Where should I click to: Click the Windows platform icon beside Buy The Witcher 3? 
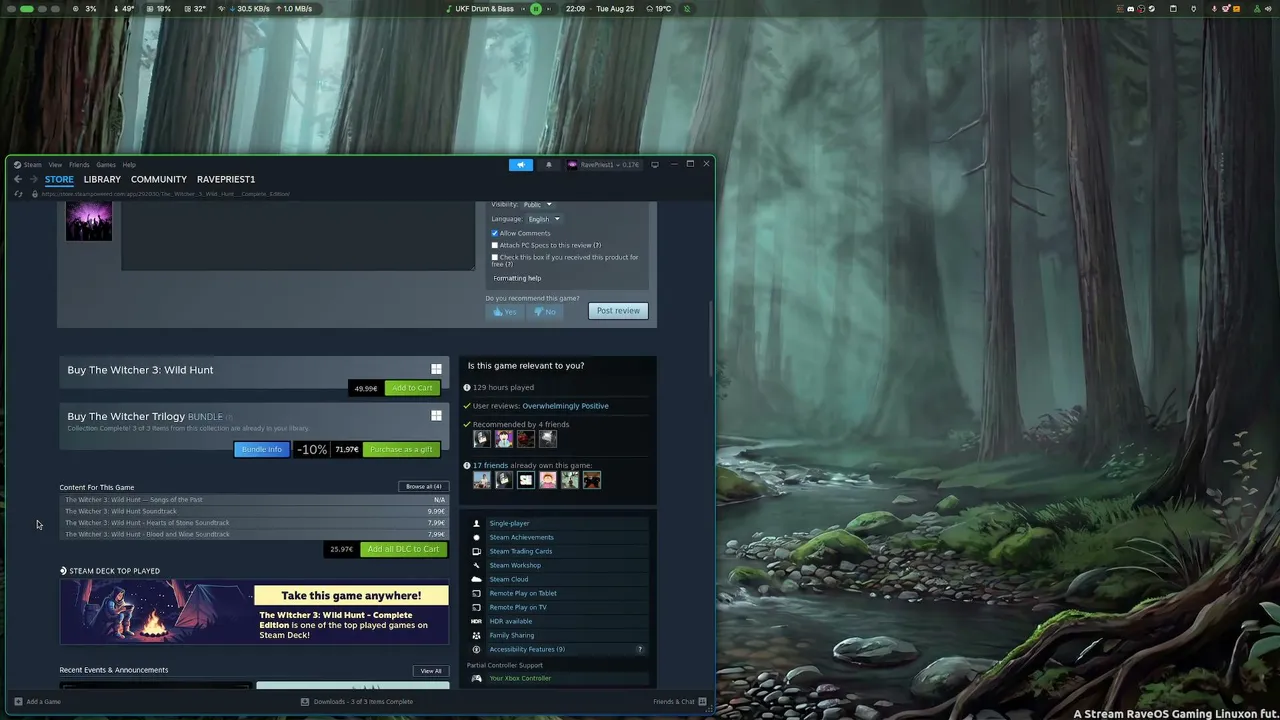[436, 369]
